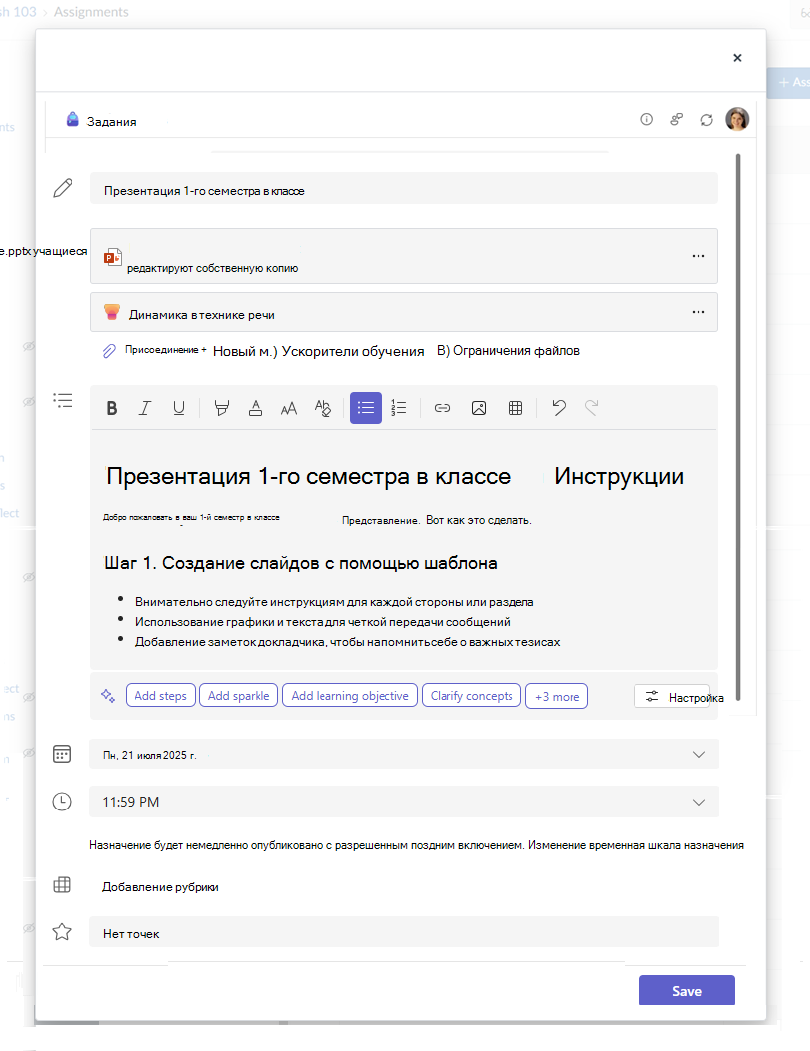Click Изменение временная шкала назначения link
810x1051 pixels.
point(636,845)
